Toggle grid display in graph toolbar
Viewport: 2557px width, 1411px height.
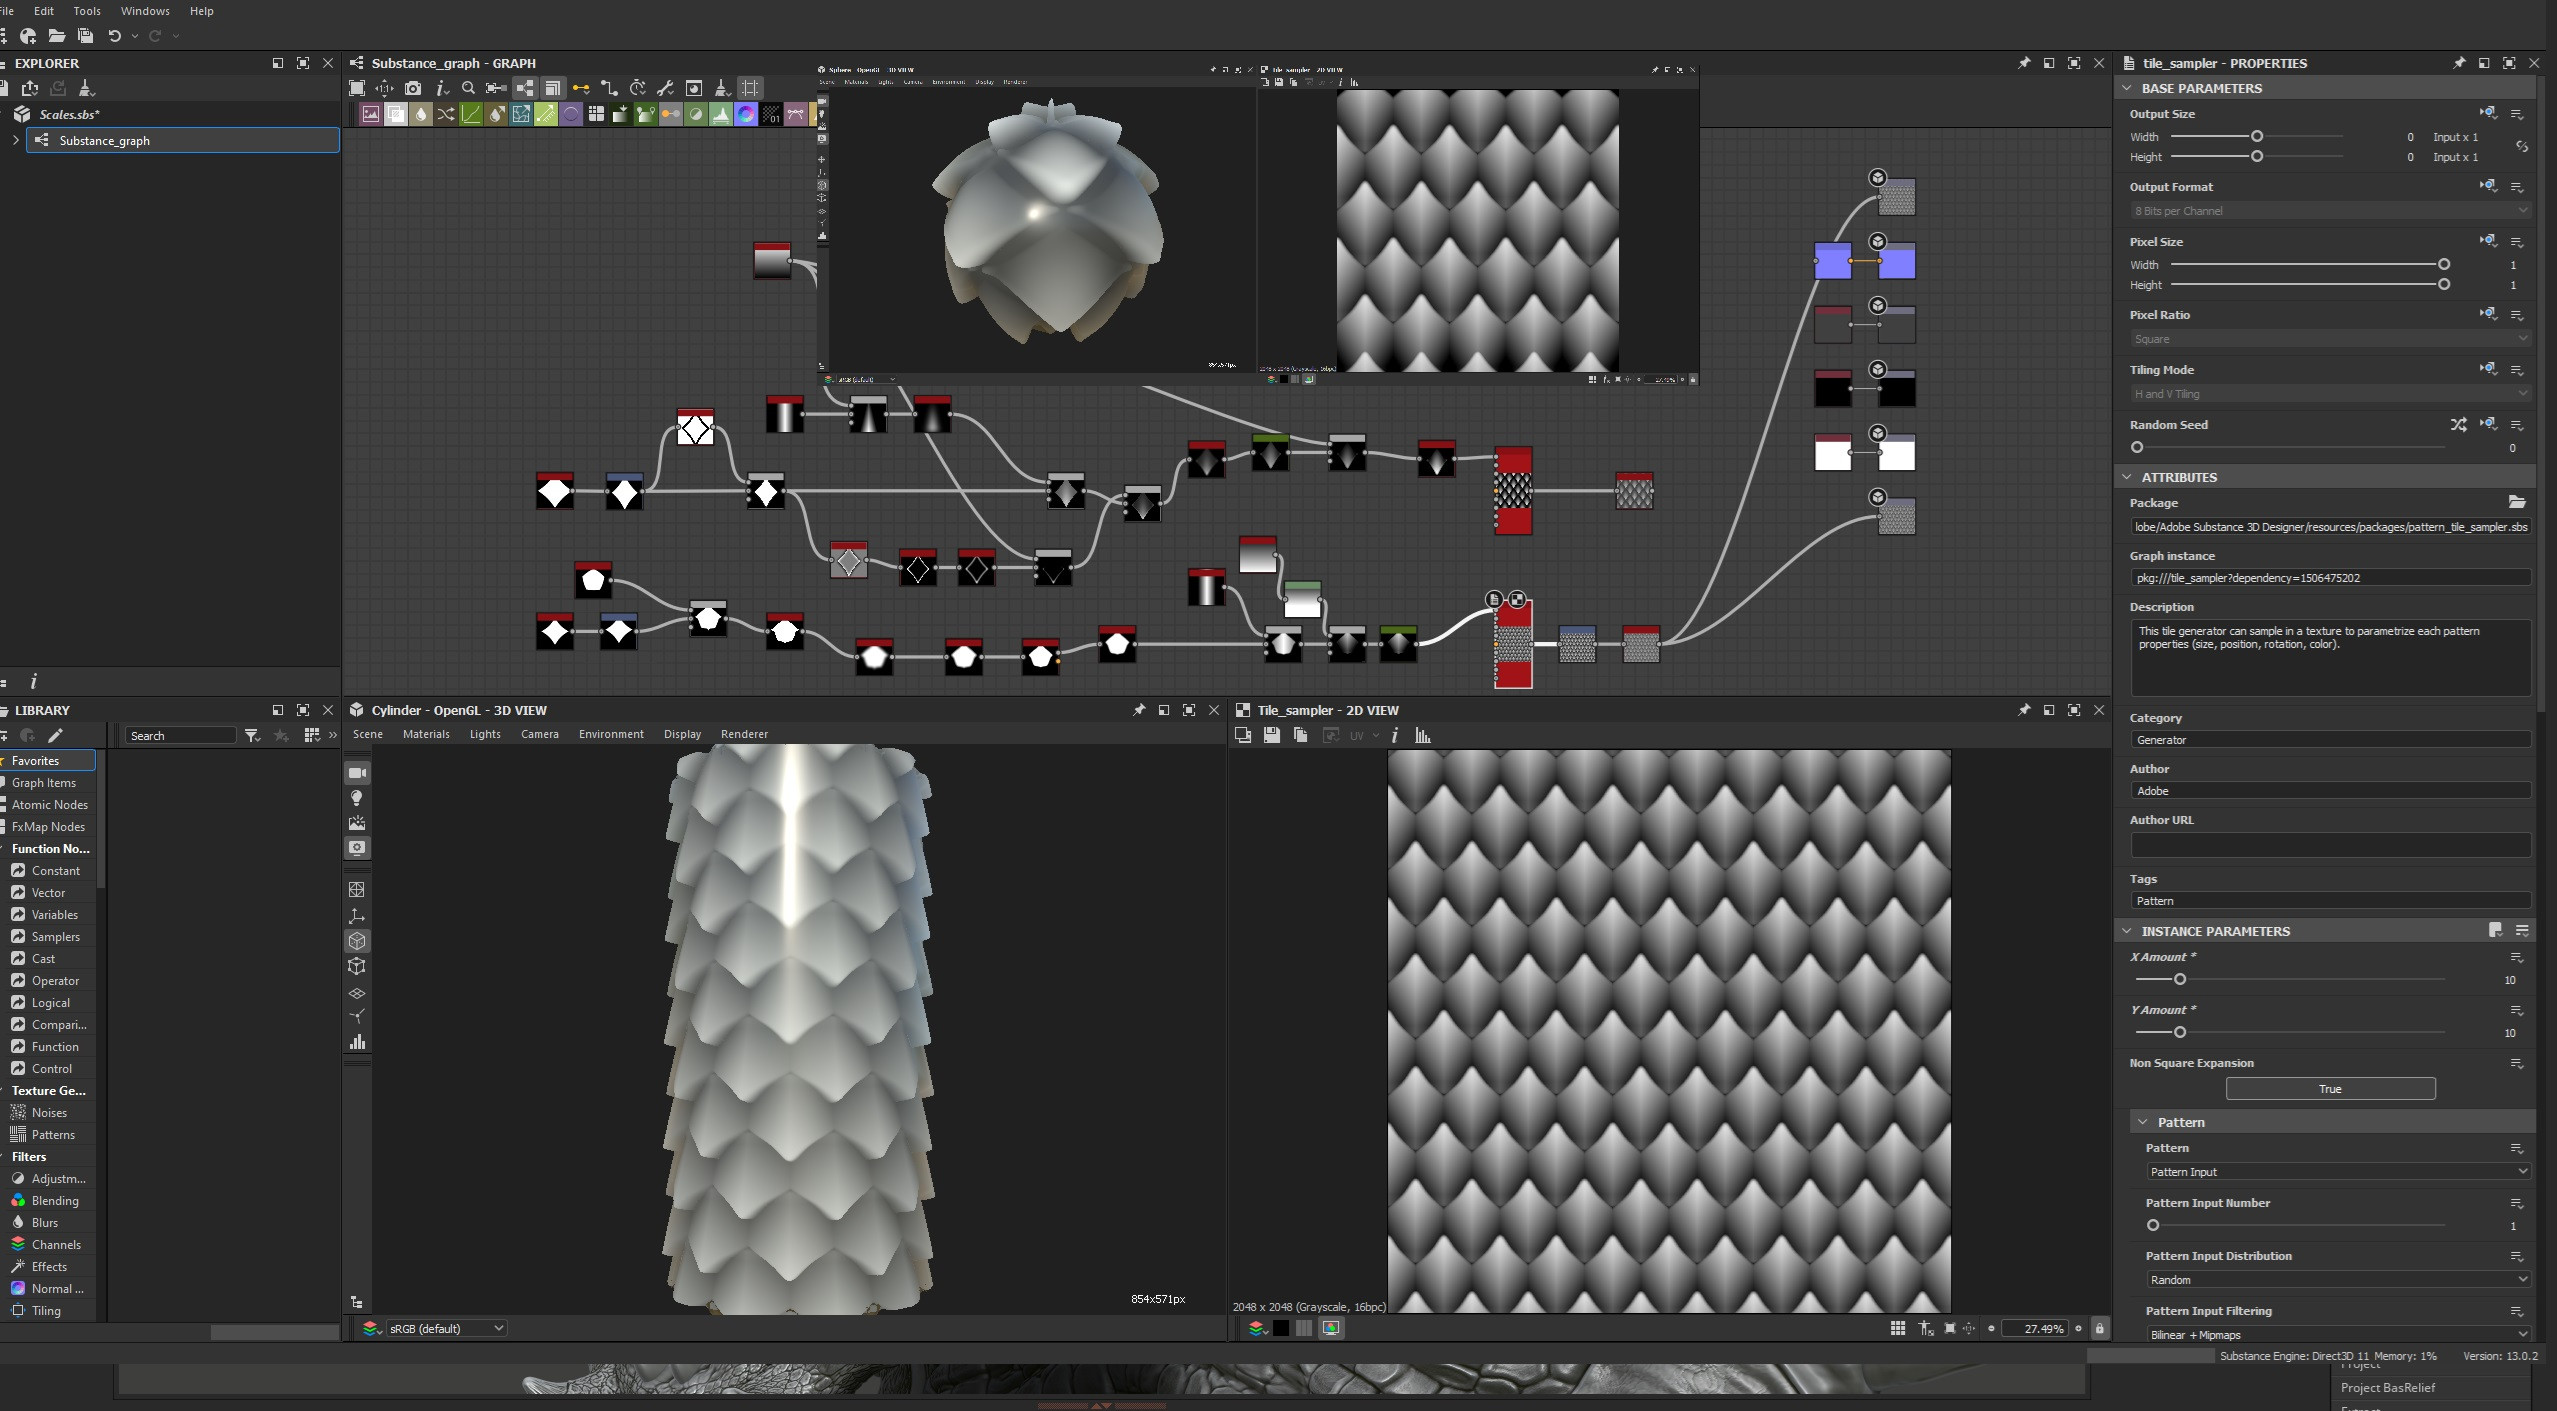click(x=750, y=88)
